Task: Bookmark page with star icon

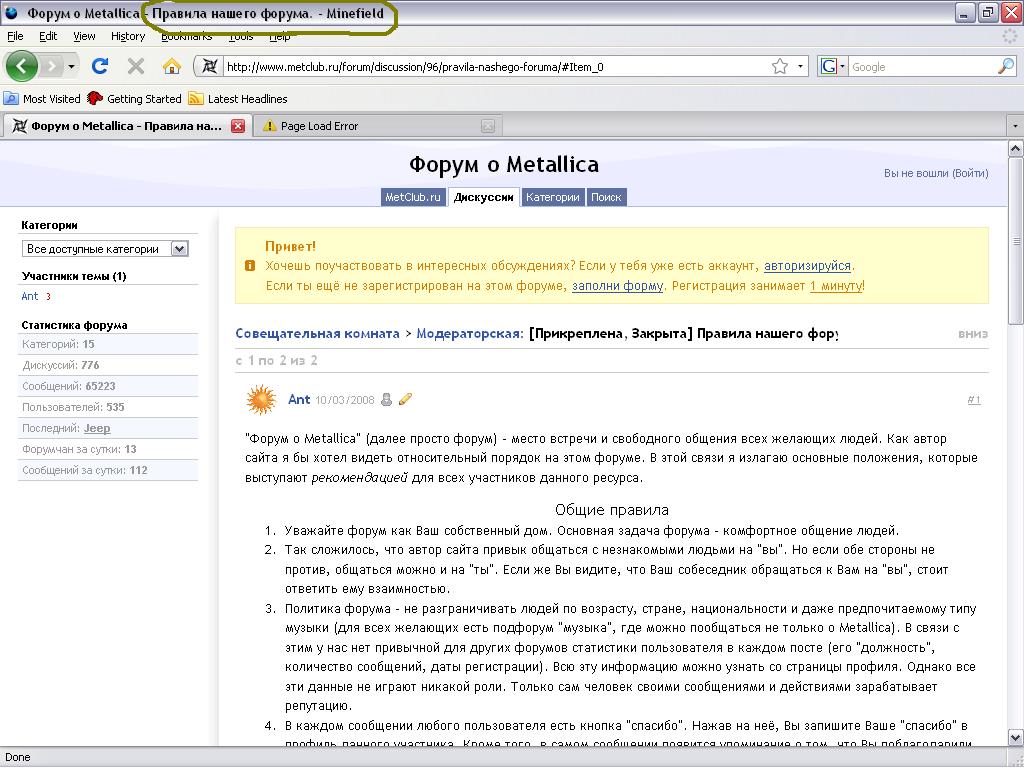Action: tap(780, 67)
